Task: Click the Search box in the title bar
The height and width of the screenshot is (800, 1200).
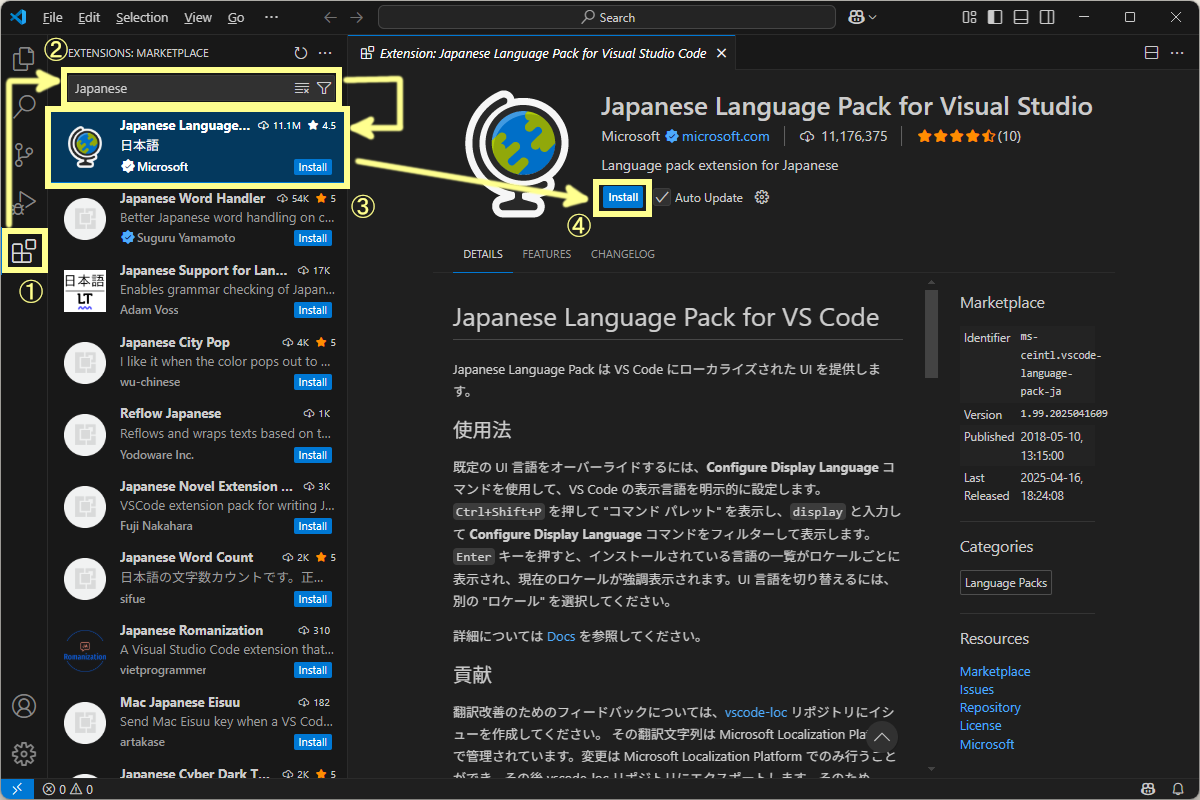Action: (606, 16)
